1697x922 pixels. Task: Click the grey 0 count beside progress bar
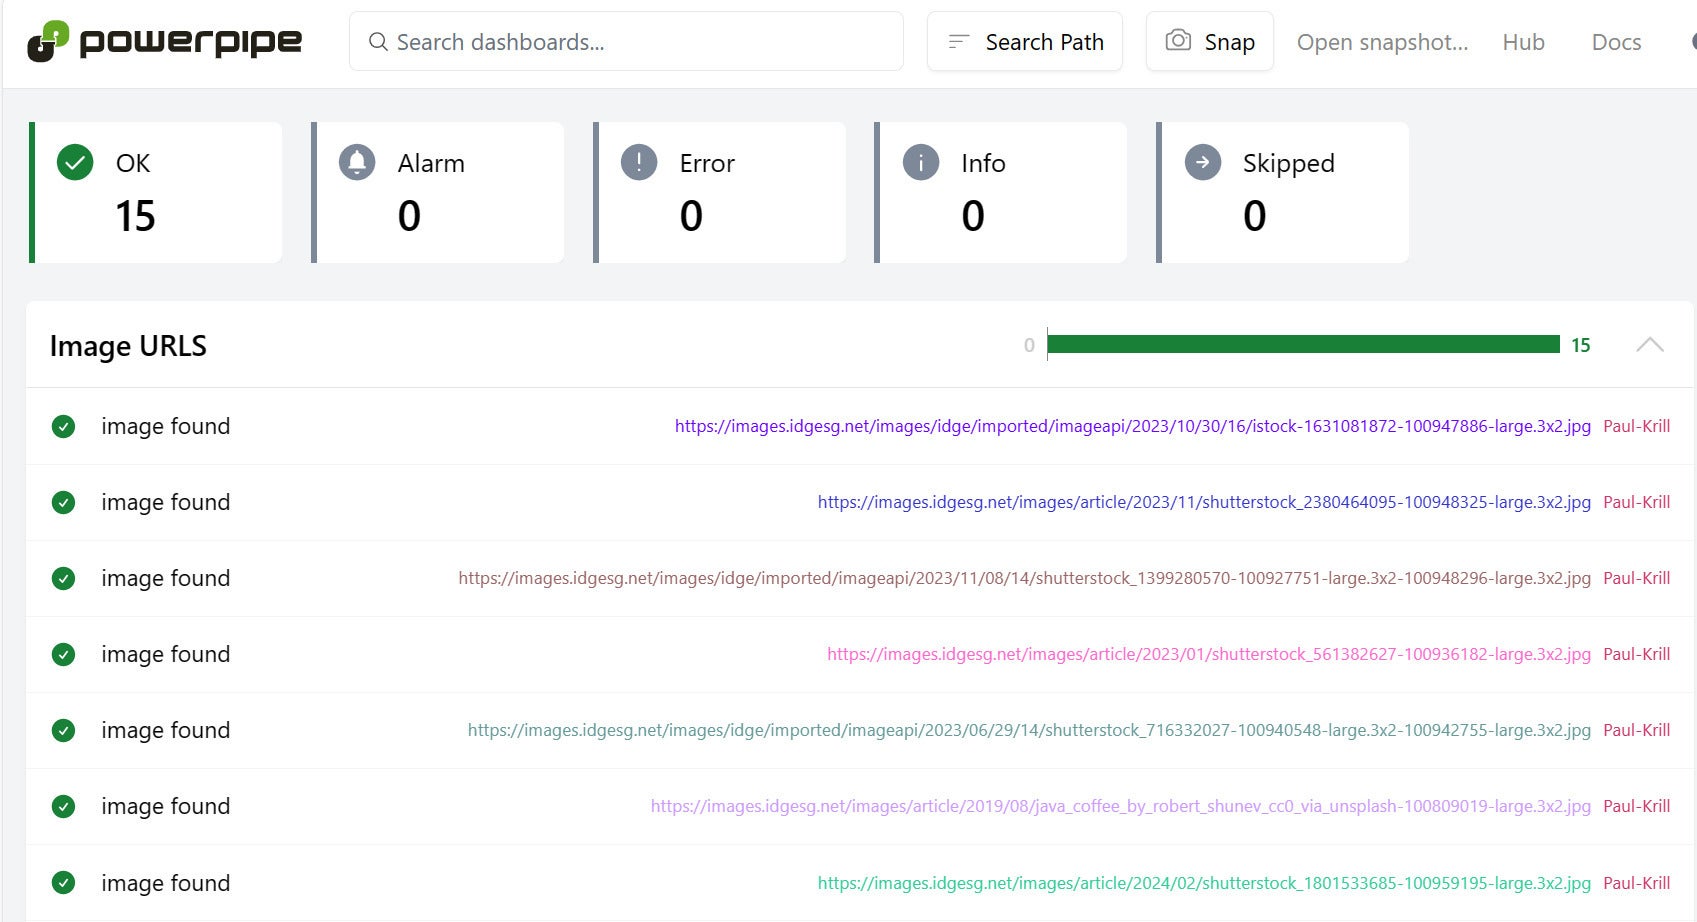(1029, 345)
